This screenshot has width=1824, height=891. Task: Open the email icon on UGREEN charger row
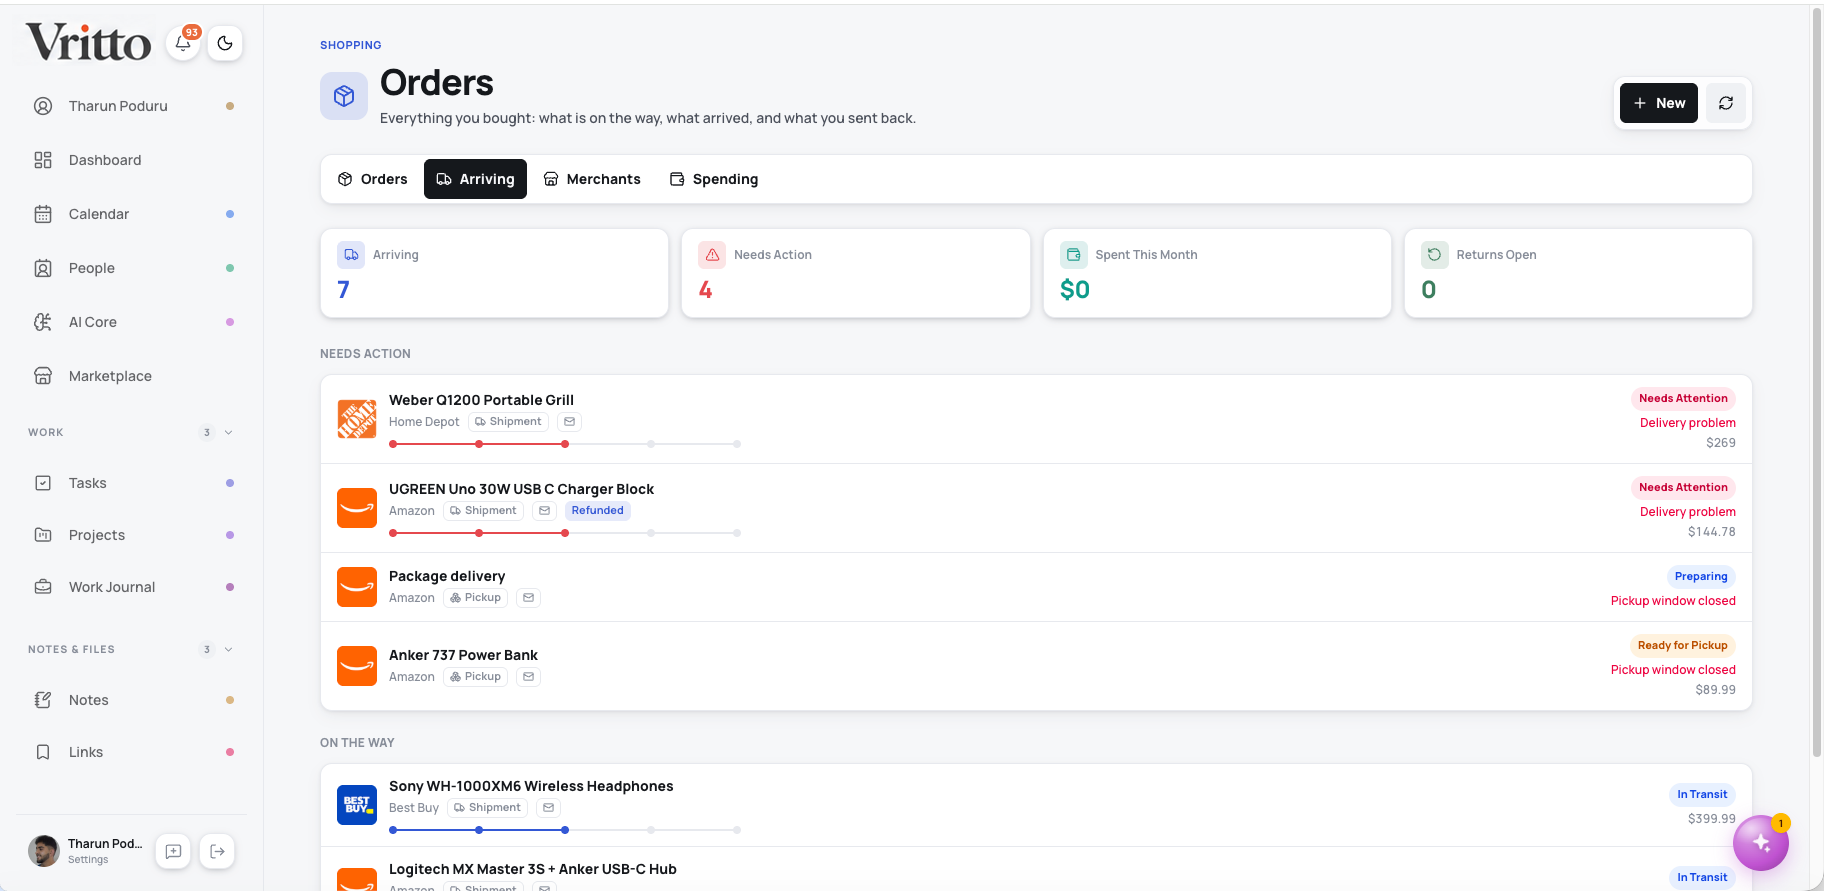pyautogui.click(x=544, y=511)
